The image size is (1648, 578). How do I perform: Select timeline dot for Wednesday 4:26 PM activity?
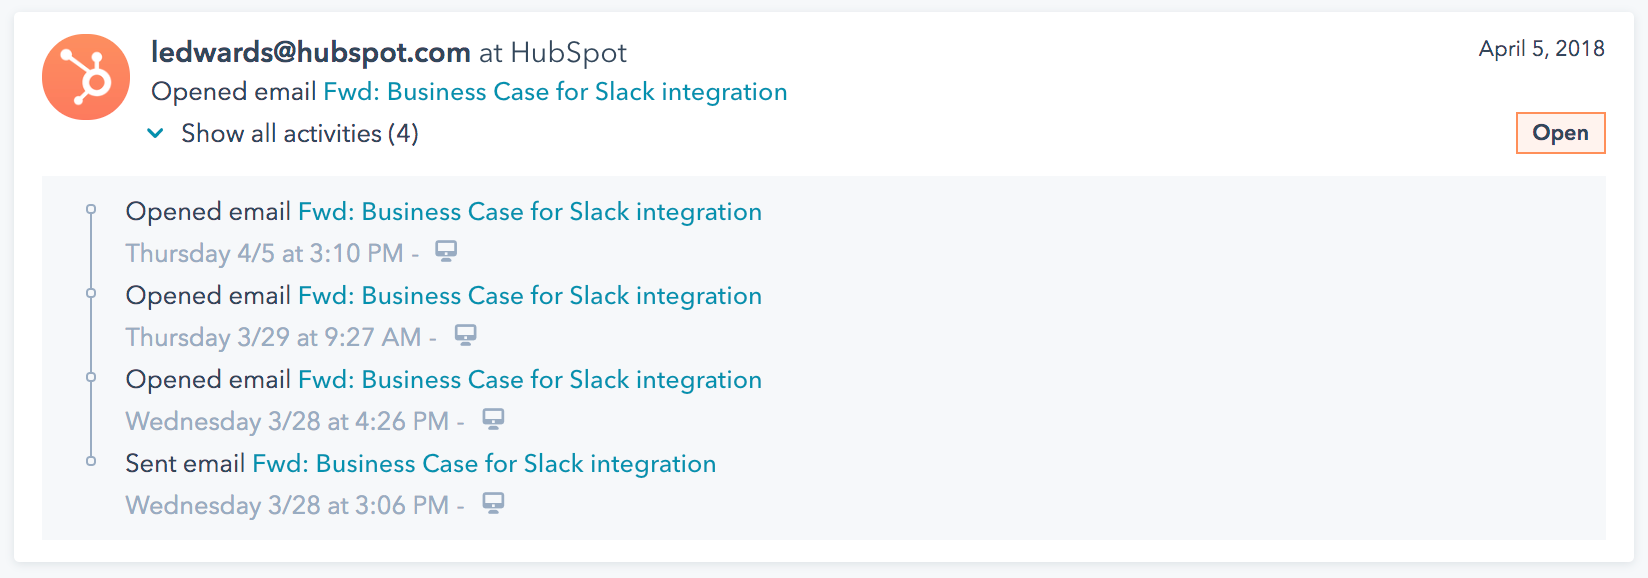pyautogui.click(x=91, y=377)
